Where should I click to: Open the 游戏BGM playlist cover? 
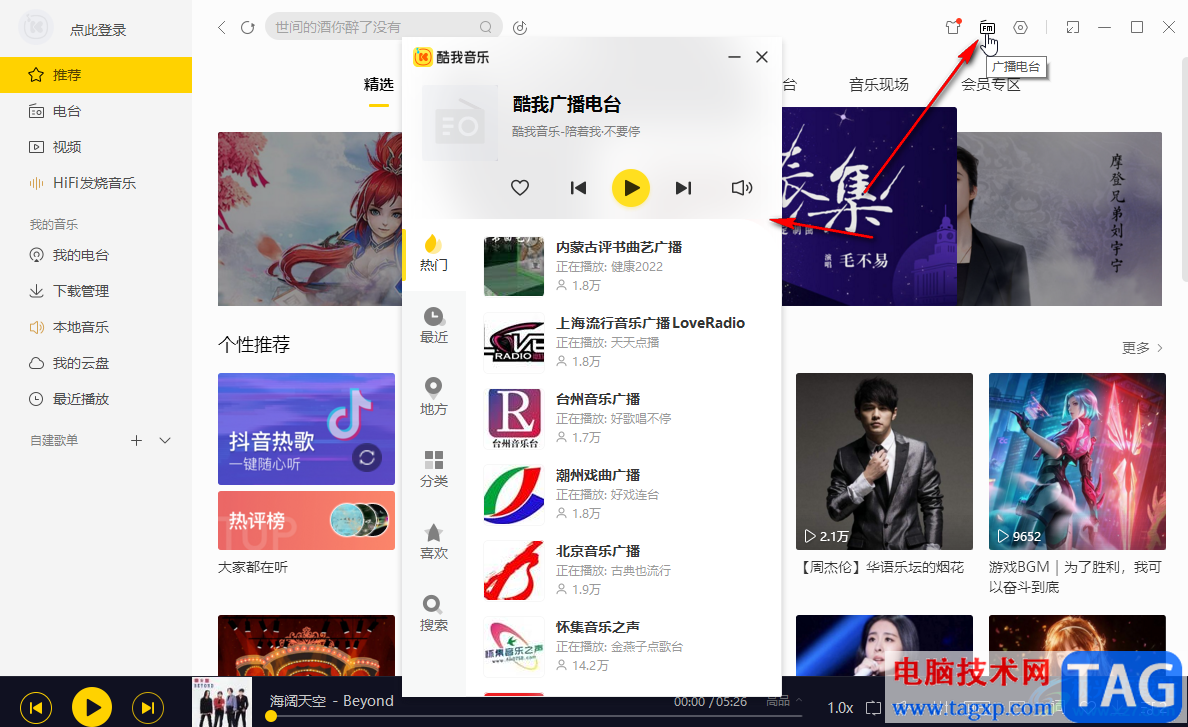(1077, 461)
